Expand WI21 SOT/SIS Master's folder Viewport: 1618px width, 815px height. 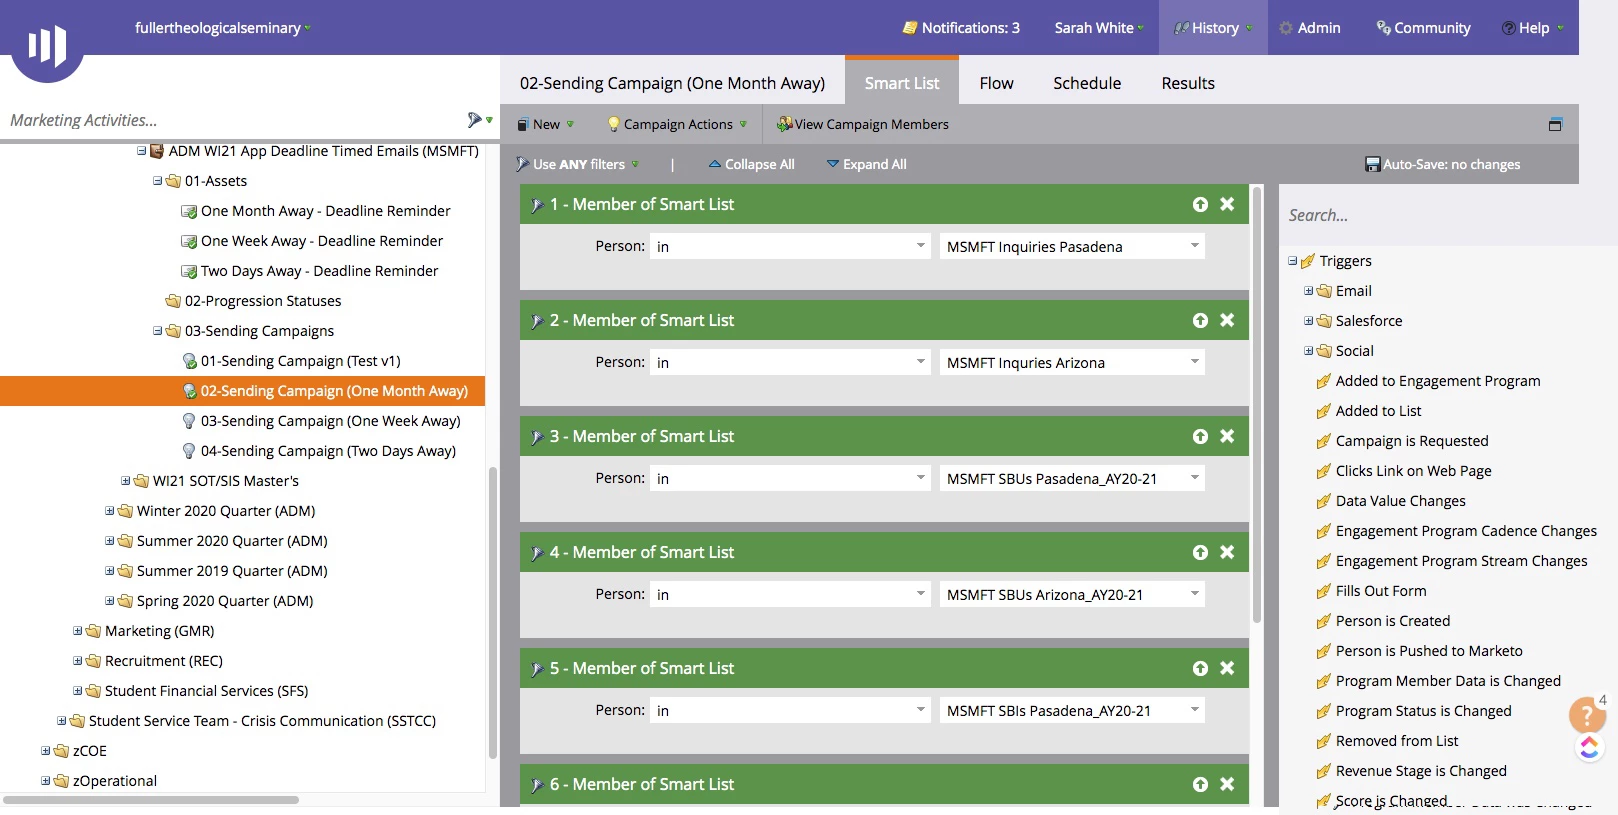click(x=125, y=481)
